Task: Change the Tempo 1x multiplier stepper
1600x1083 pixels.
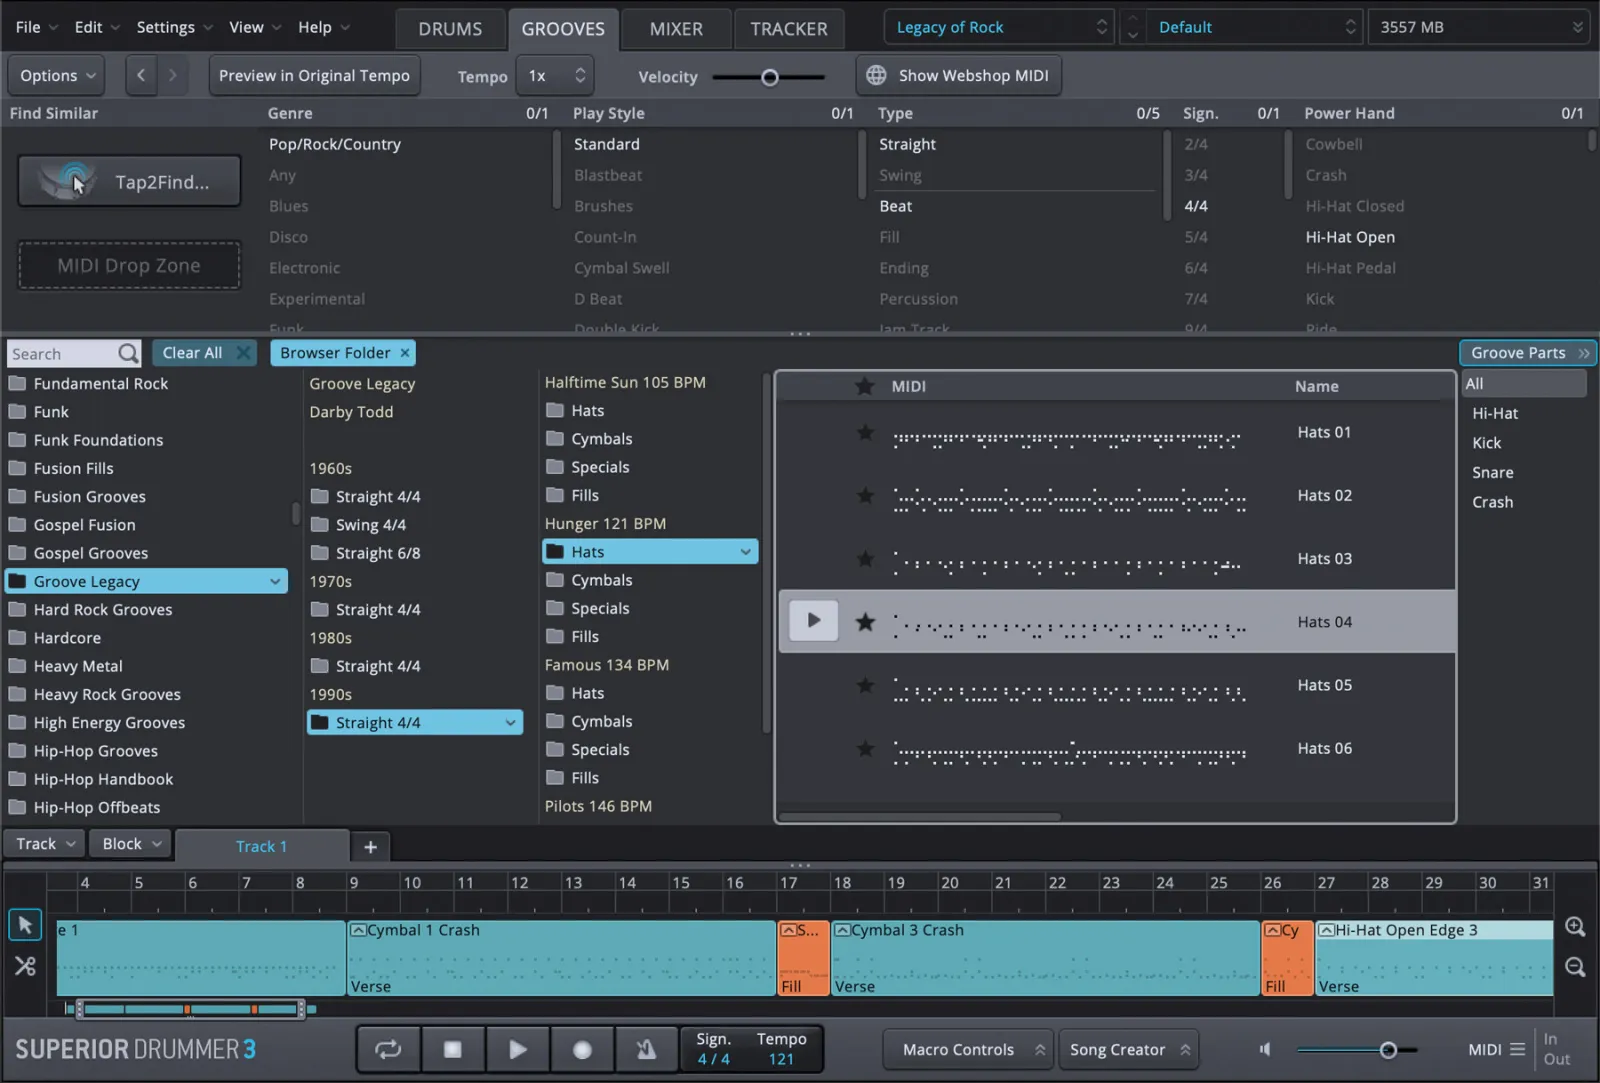Action: [580, 76]
